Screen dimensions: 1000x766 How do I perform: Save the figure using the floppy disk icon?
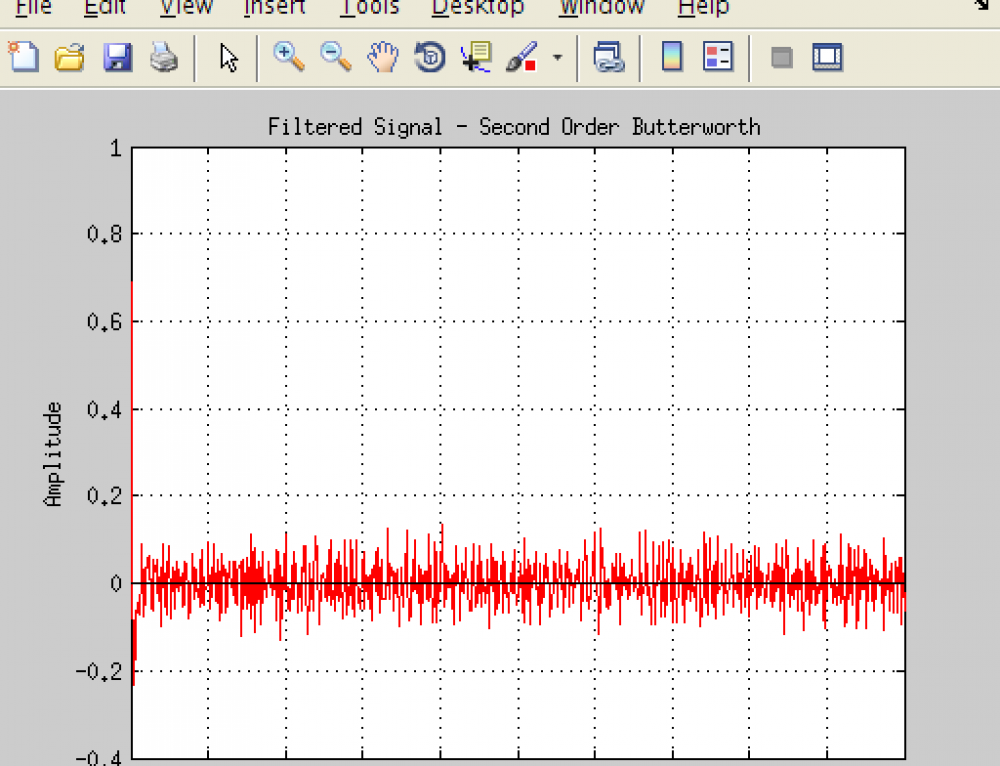117,57
